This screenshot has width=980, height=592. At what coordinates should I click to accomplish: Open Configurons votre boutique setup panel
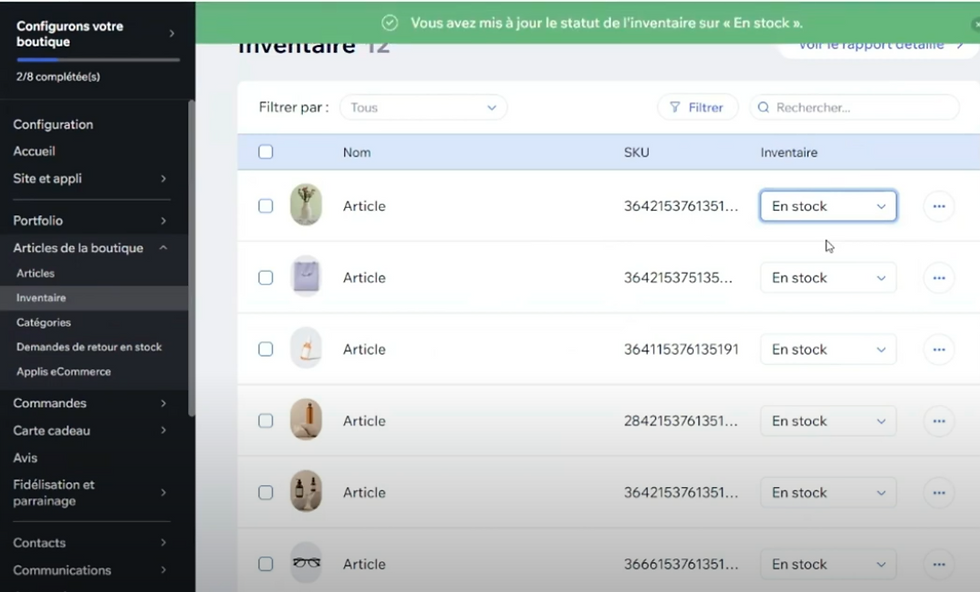click(97, 34)
